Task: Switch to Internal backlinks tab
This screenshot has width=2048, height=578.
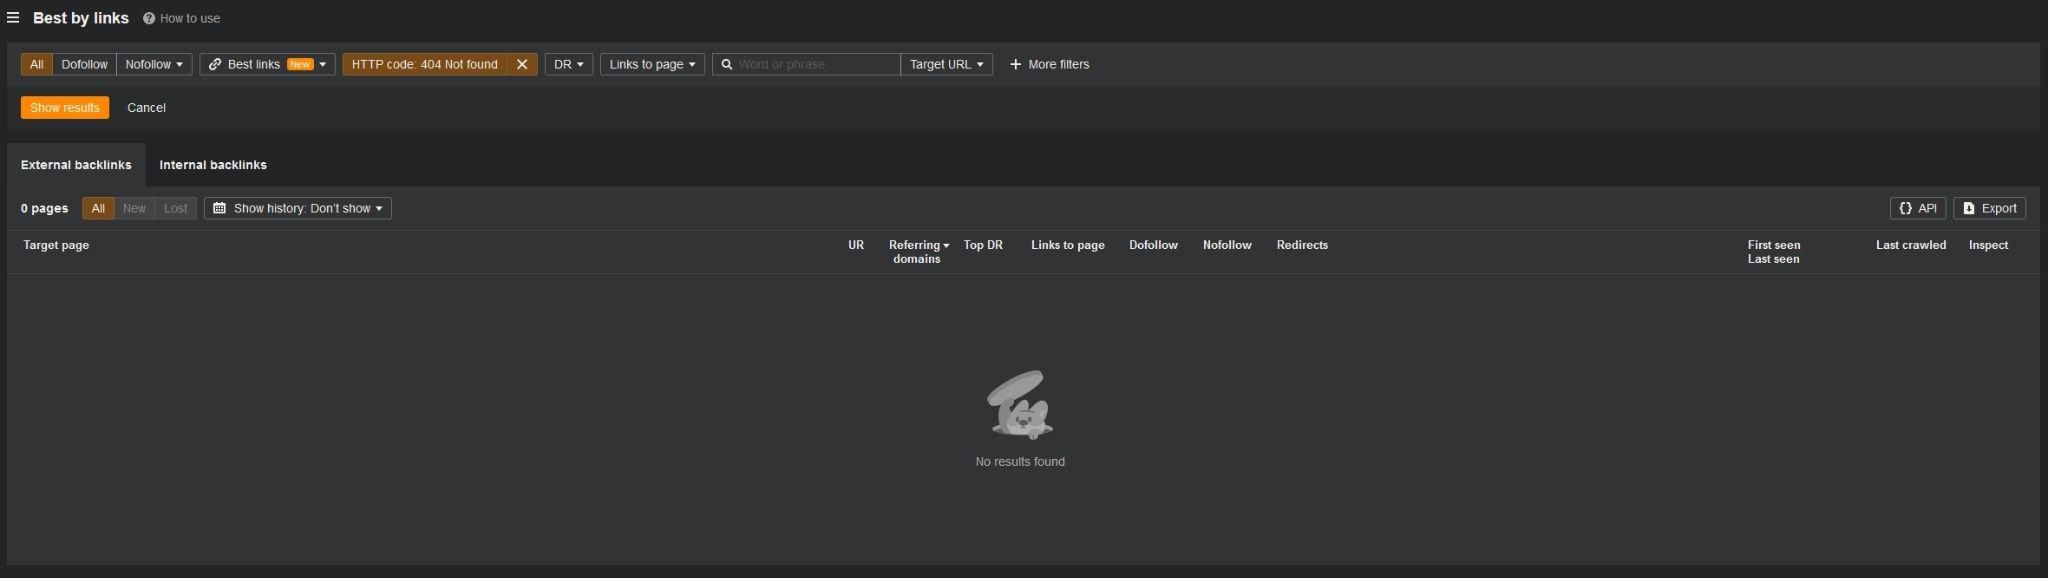Action: pyautogui.click(x=213, y=165)
